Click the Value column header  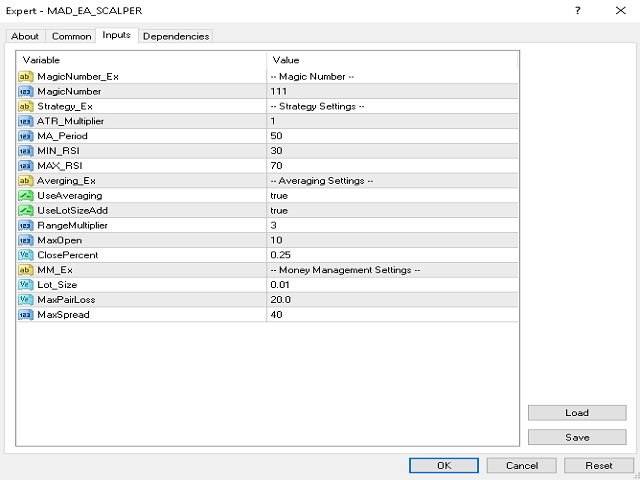coord(392,60)
